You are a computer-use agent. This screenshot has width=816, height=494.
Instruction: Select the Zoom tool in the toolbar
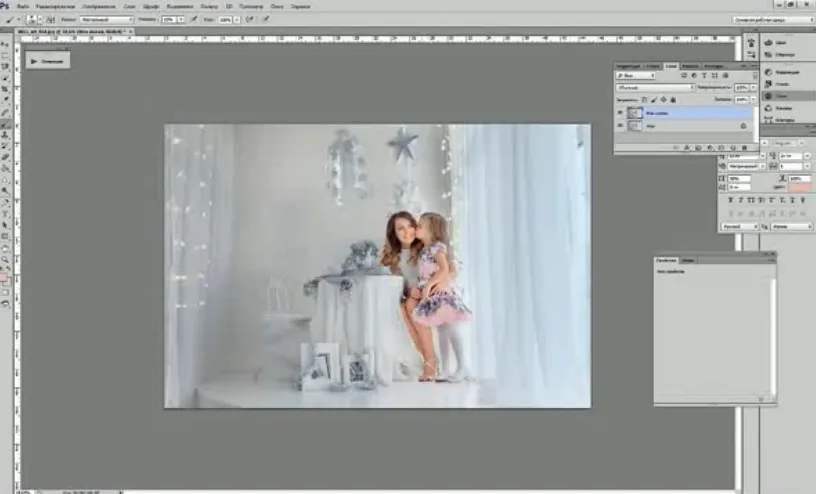click(x=6, y=258)
